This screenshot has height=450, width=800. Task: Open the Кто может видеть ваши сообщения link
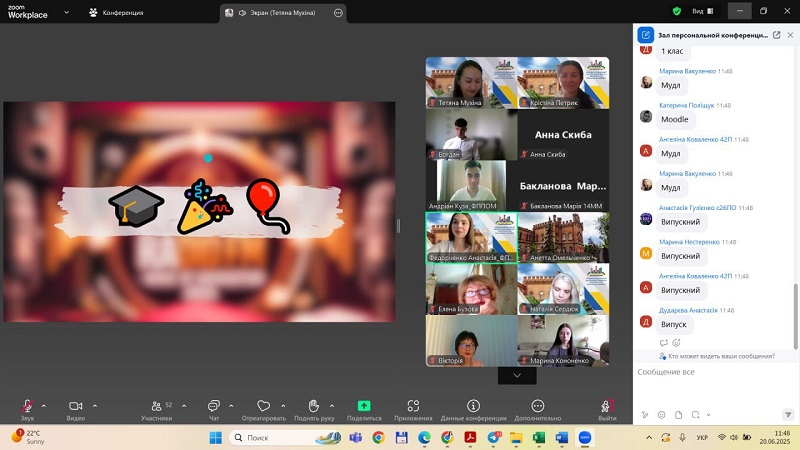(717, 356)
